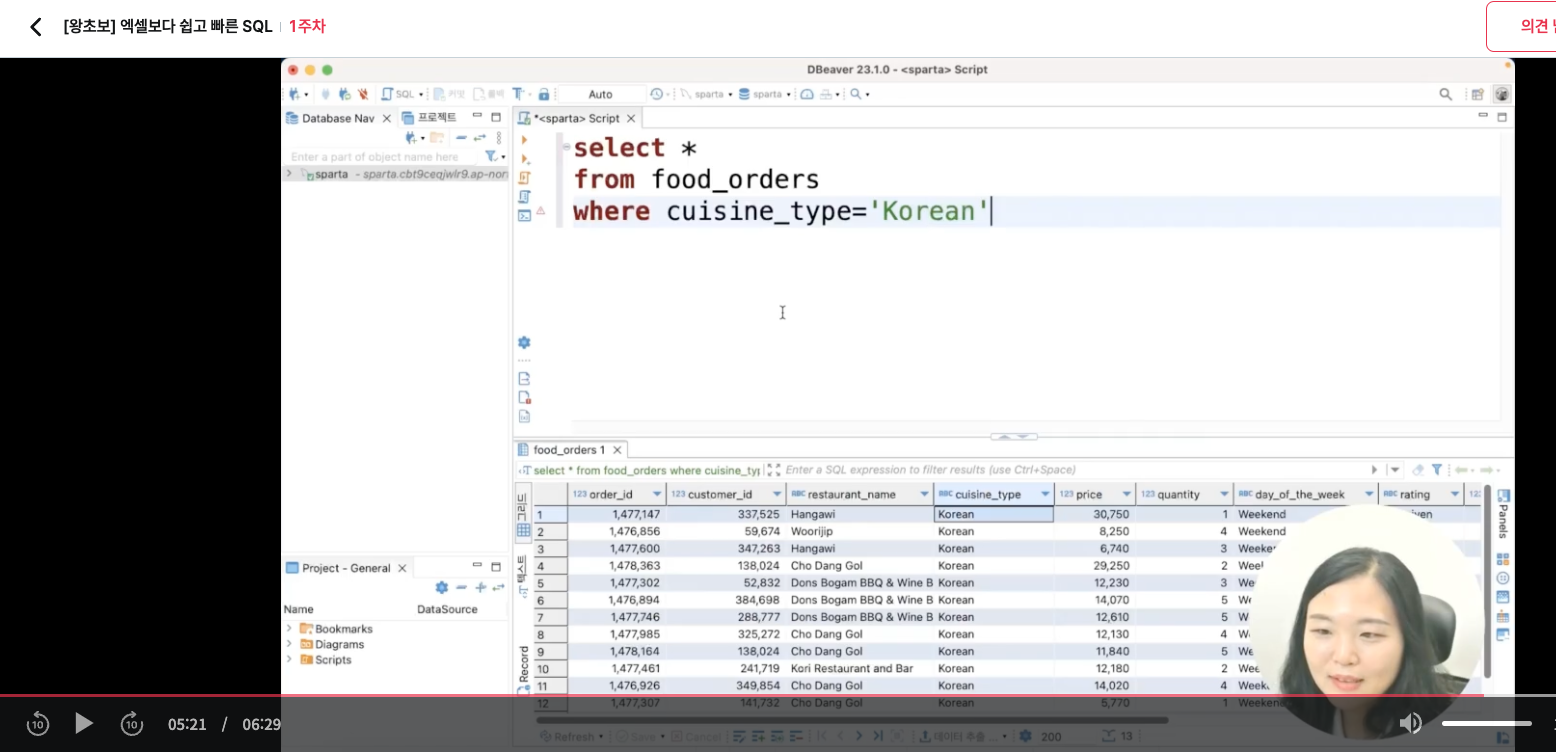Open the navigator filter funnel dropdown
The image size is (1556, 752).
pos(495,157)
